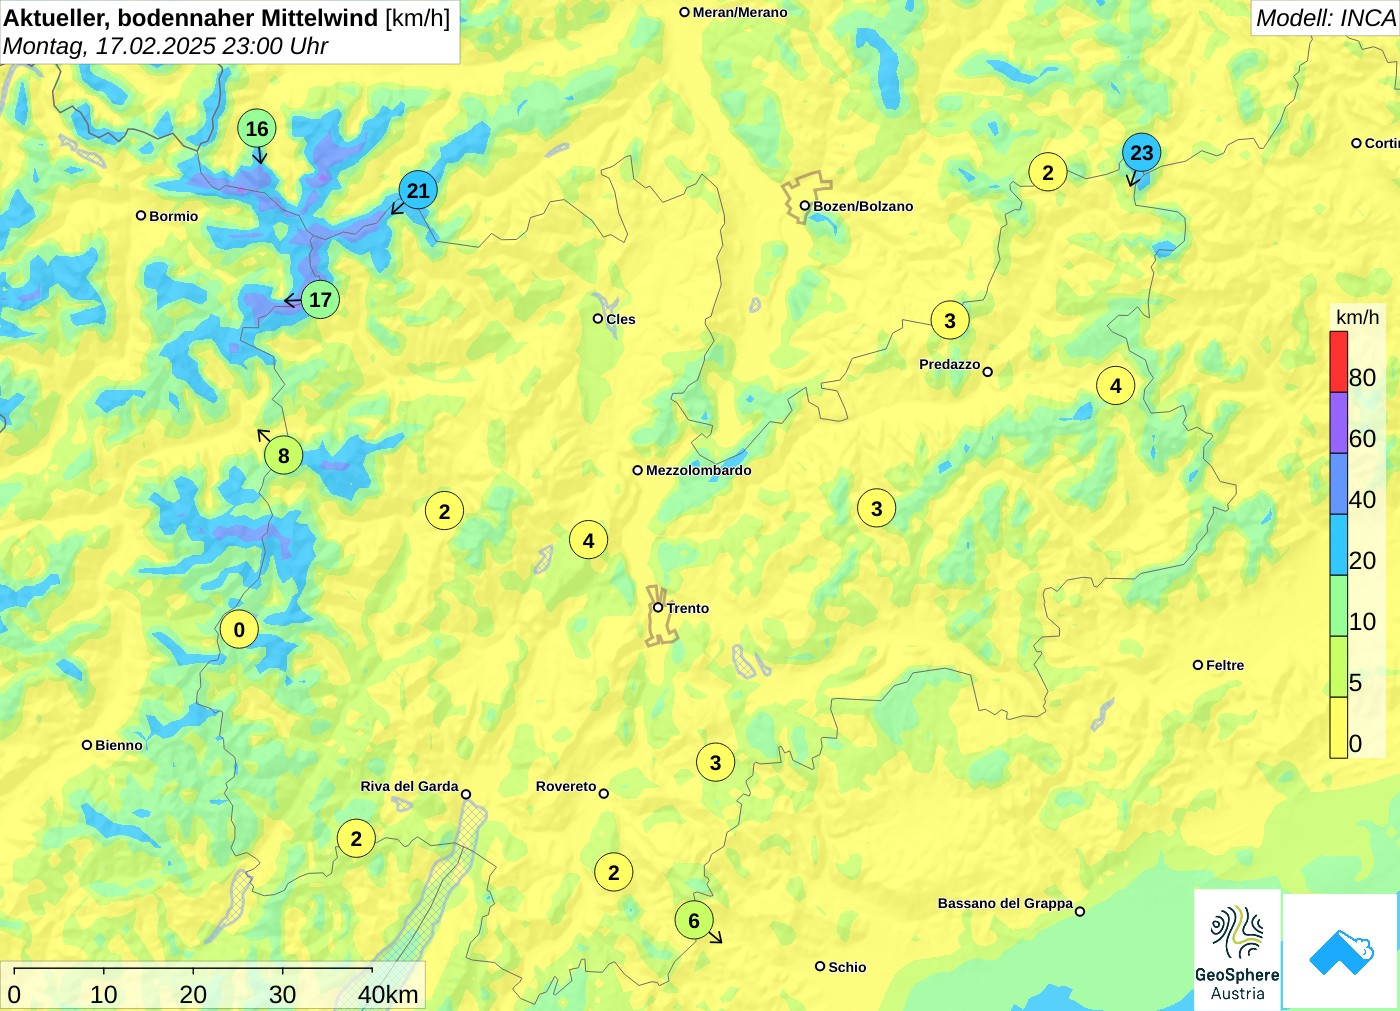Click the 'Bassano del Grappa' city label
This screenshot has height=1011, width=1400.
pos(1005,903)
